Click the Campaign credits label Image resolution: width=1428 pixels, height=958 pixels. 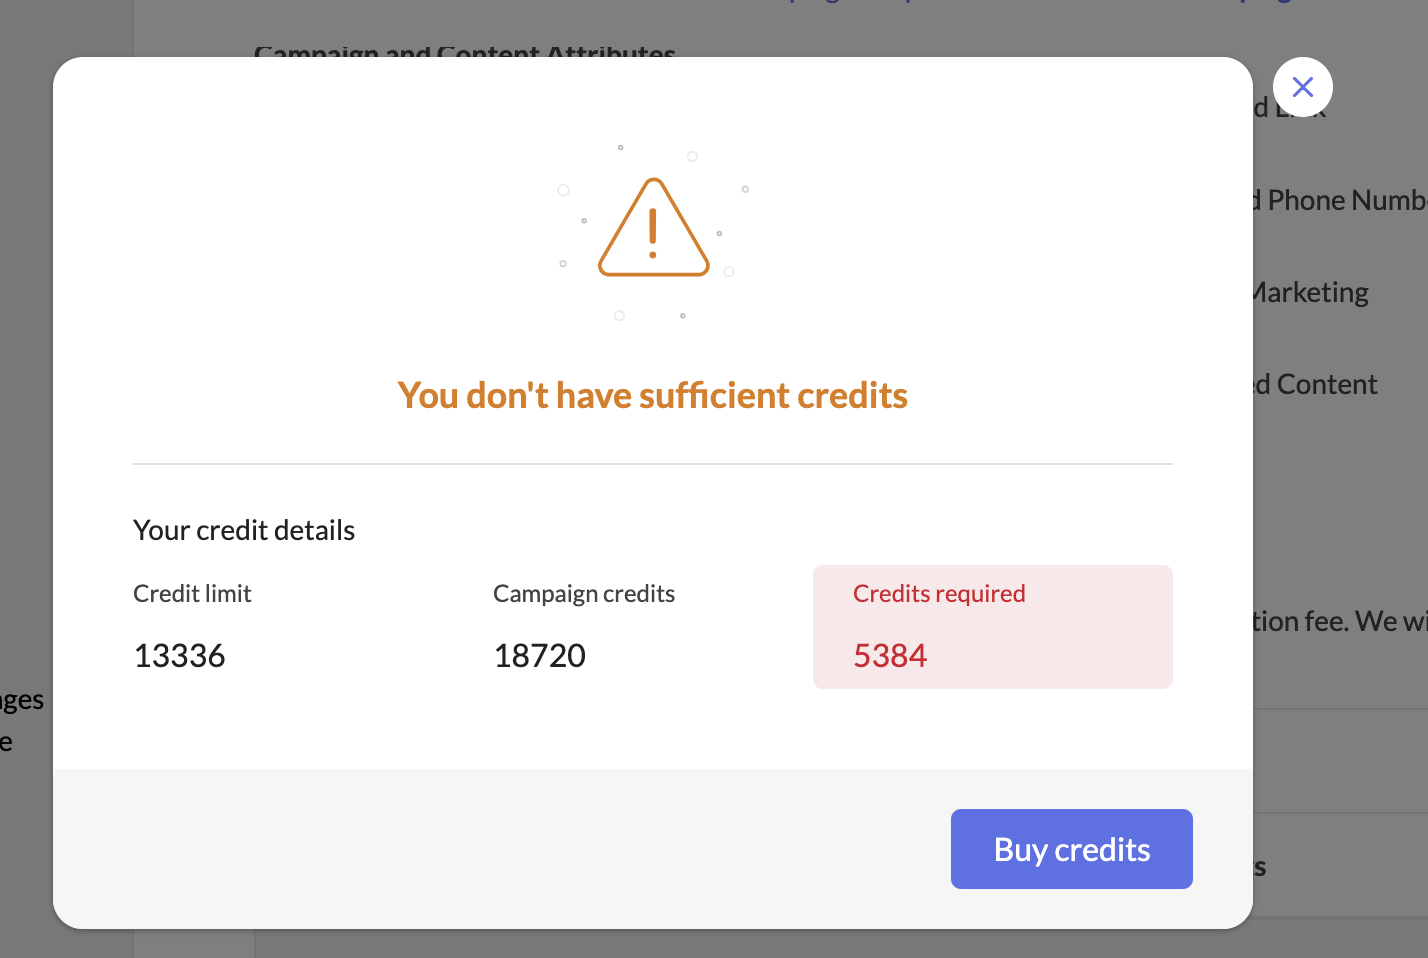coord(584,594)
